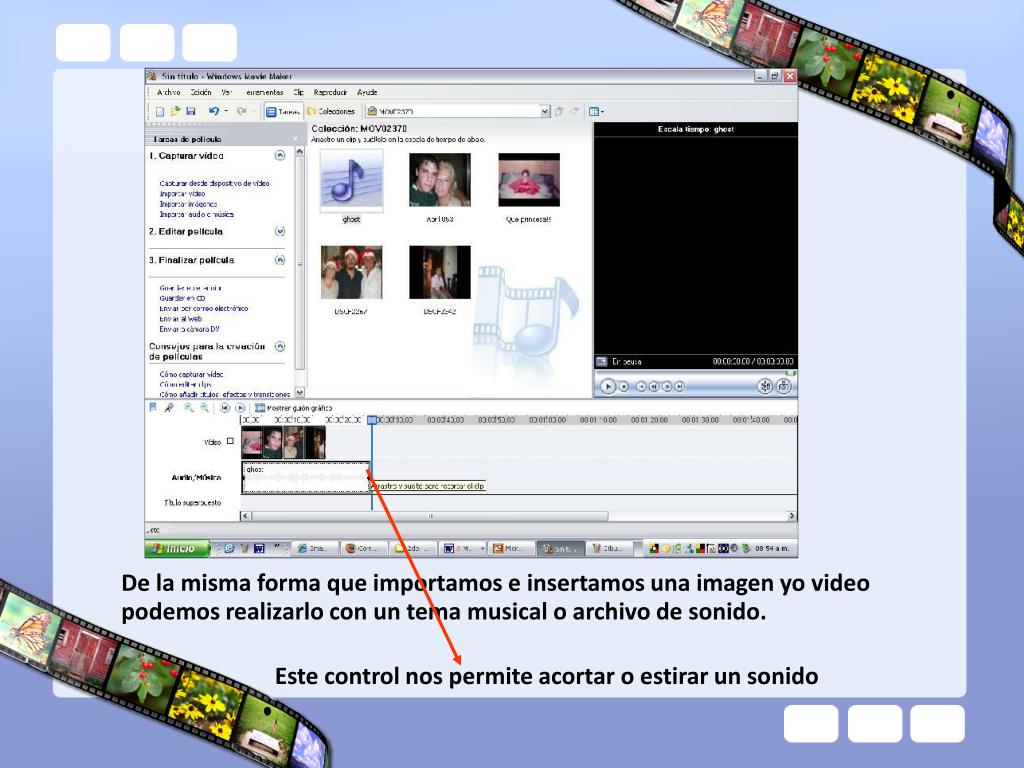This screenshot has width=1024, height=768.
Task: Open the Undo history dropdown arrow
Action: (x=227, y=112)
